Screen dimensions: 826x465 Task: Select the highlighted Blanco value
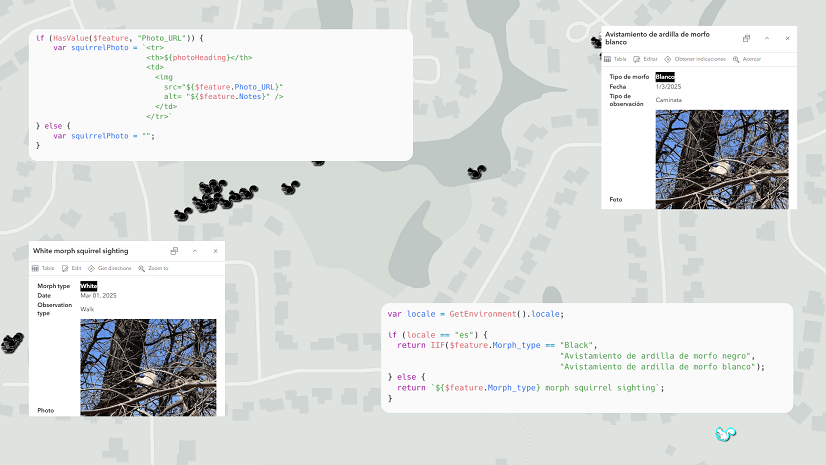click(x=665, y=77)
